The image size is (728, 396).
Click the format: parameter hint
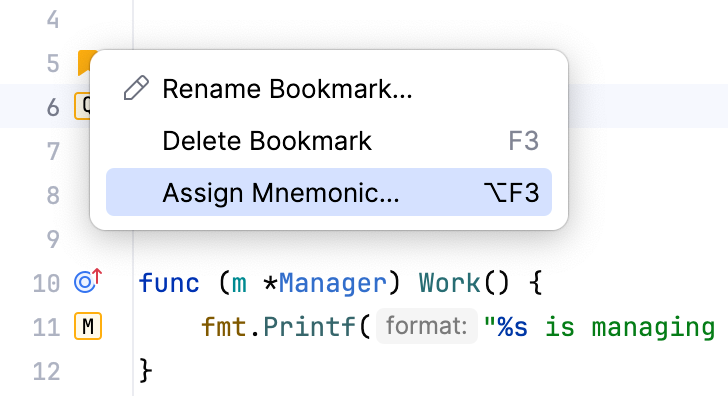click(x=427, y=326)
